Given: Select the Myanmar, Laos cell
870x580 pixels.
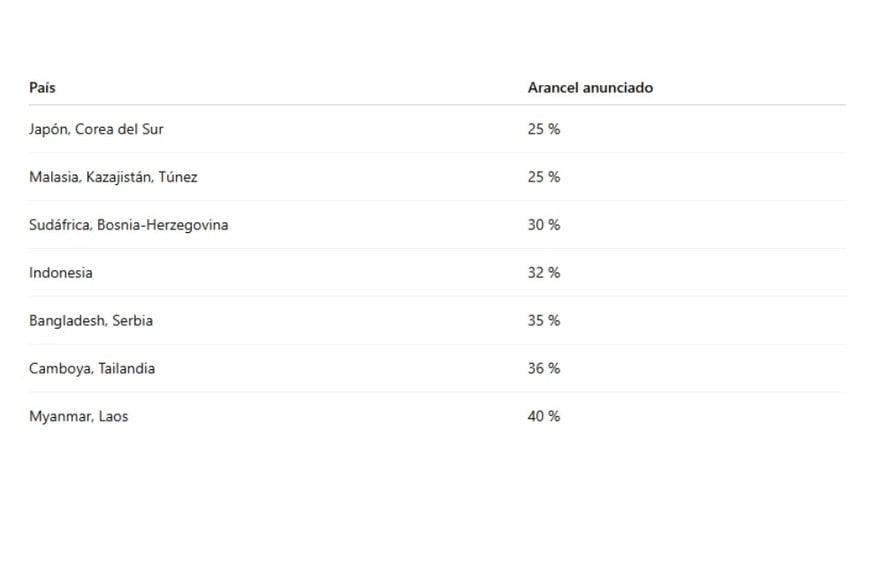Looking at the screenshot, I should pyautogui.click(x=78, y=417).
